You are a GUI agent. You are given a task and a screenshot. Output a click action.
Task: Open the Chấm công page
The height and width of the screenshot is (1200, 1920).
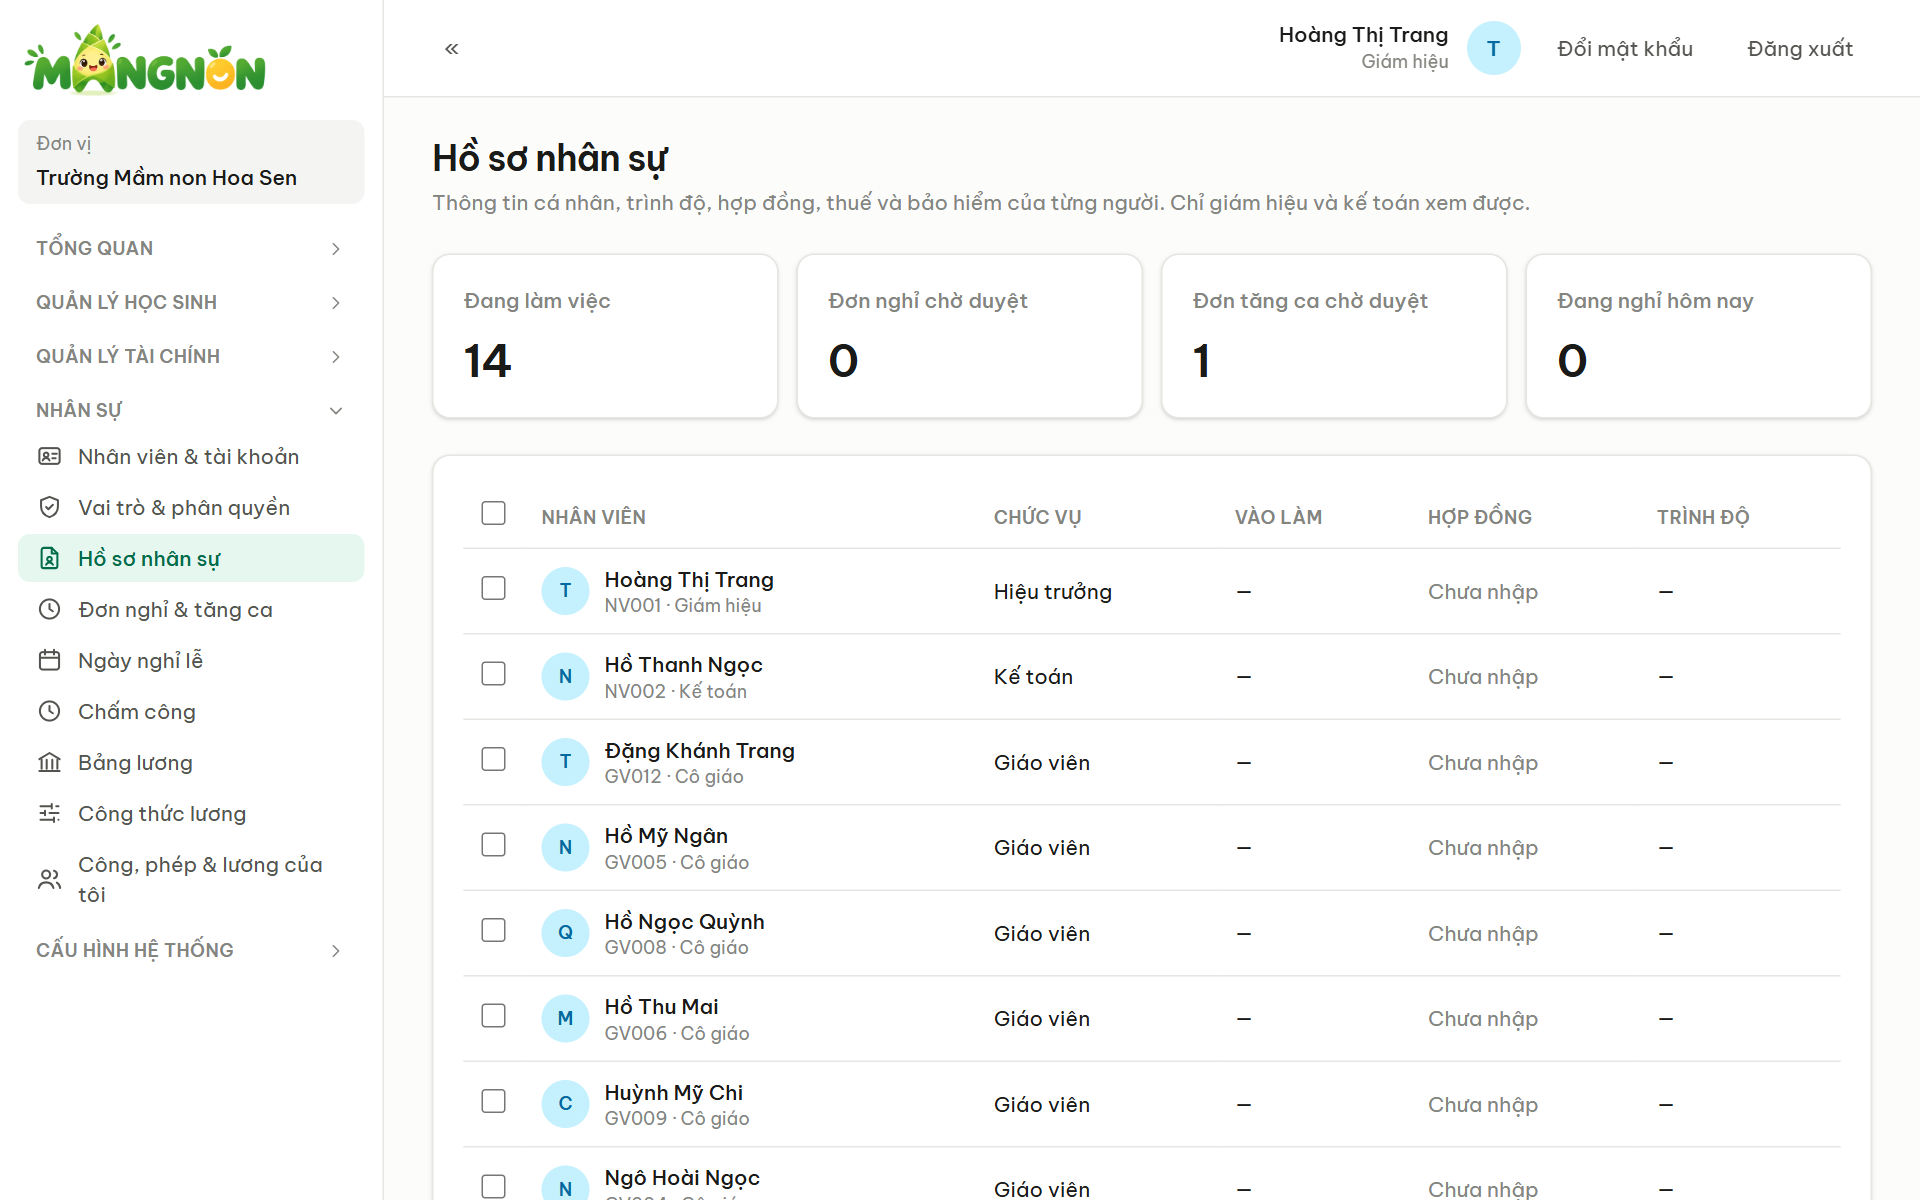click(191, 712)
